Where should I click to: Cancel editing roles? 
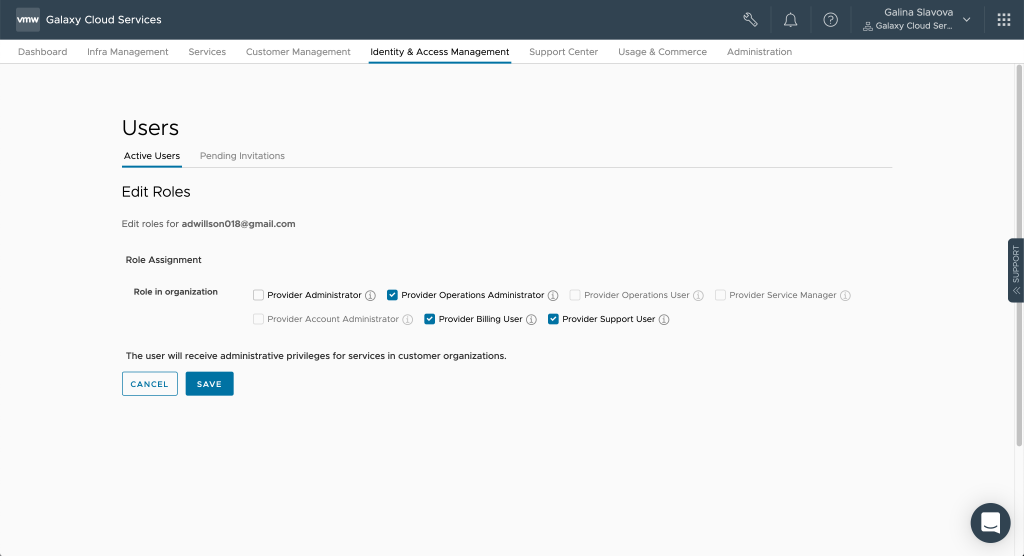pos(149,384)
